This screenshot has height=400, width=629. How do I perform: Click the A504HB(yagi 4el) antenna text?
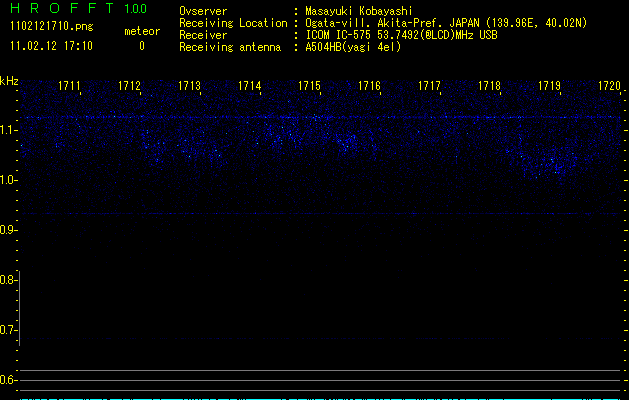click(x=353, y=47)
